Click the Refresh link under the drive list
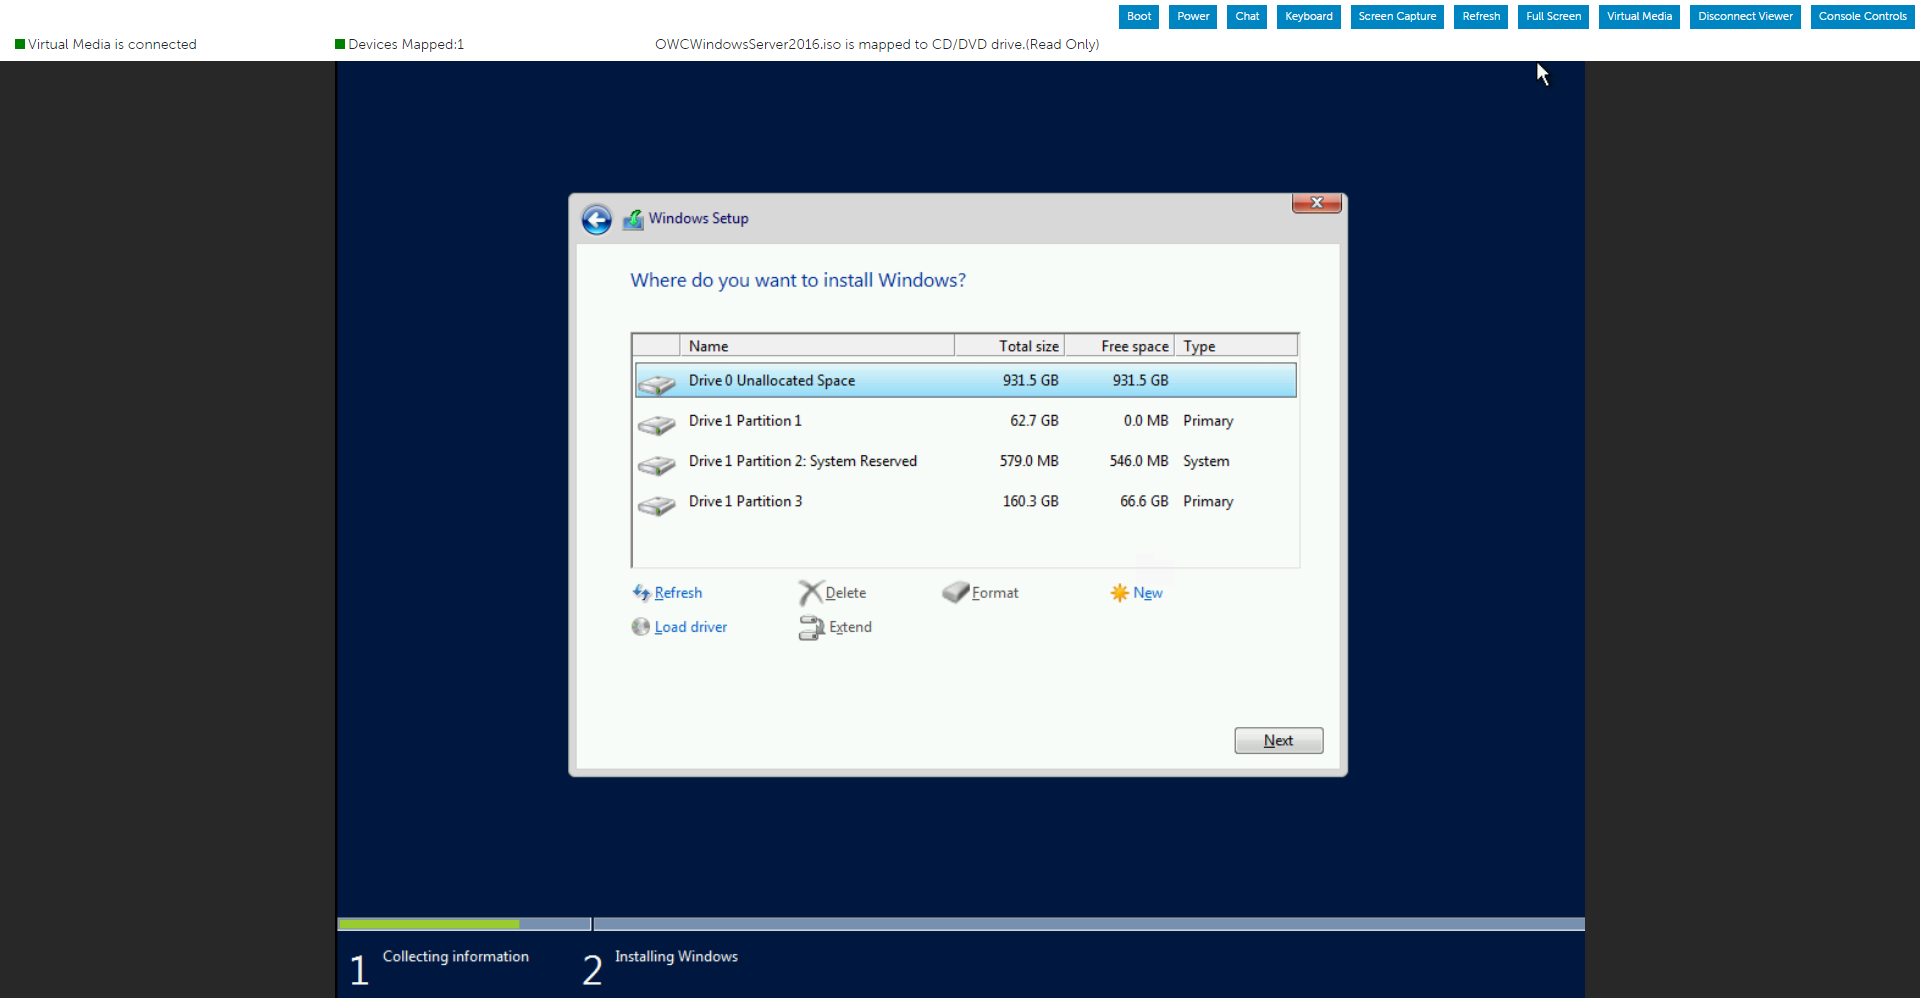The width and height of the screenshot is (1920, 998). tap(678, 593)
